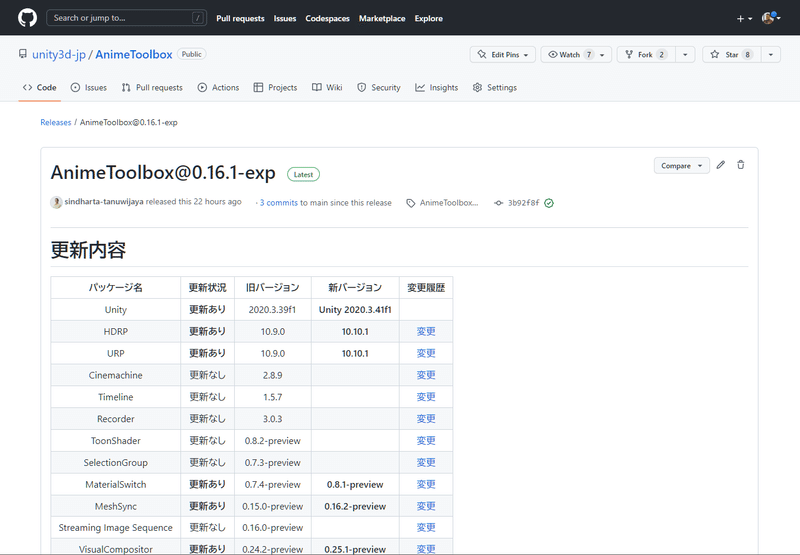
Task: Click the 更新内容 heading
Action: click(88, 250)
